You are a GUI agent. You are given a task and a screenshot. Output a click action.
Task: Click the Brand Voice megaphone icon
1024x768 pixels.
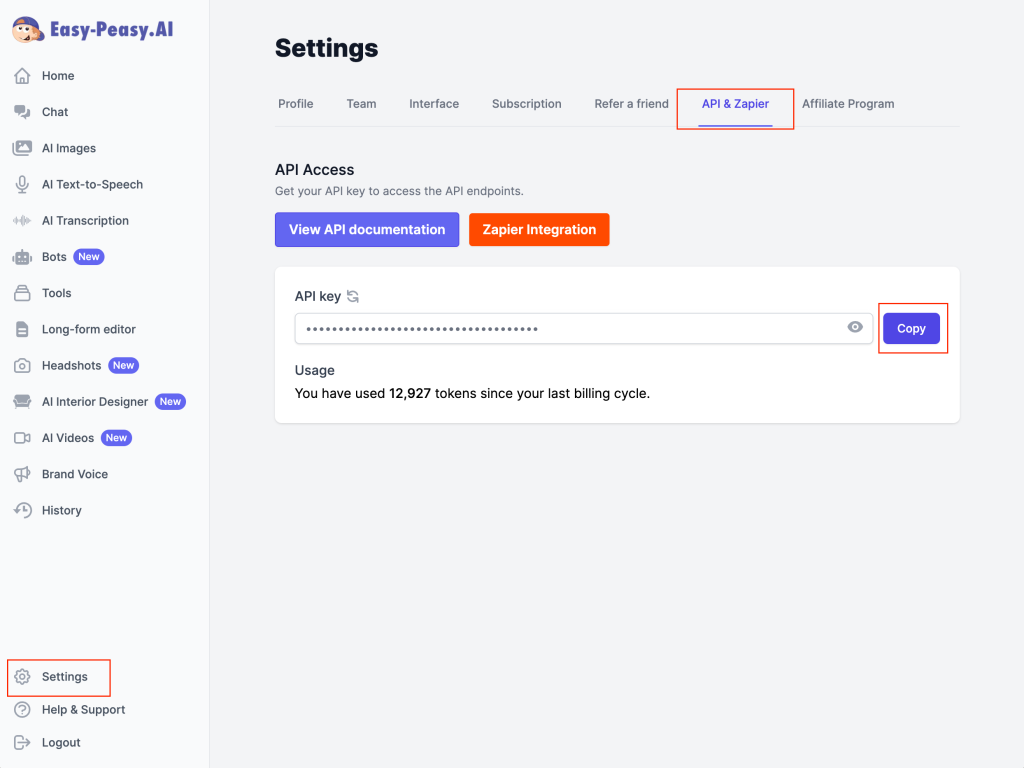click(x=22, y=474)
